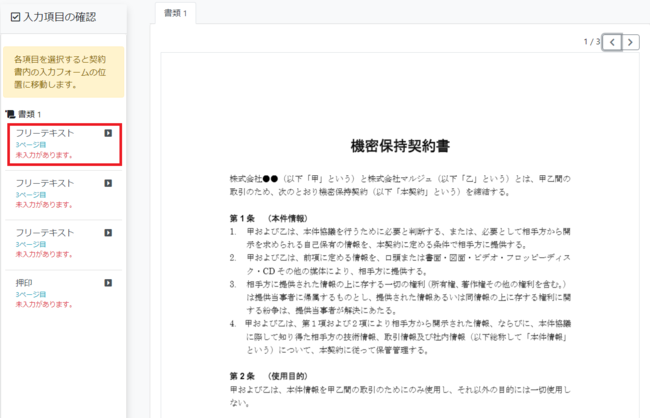The image size is (650, 418).
Task: Click document icon beside 書類 1 in sidebar
Action: (x=11, y=114)
